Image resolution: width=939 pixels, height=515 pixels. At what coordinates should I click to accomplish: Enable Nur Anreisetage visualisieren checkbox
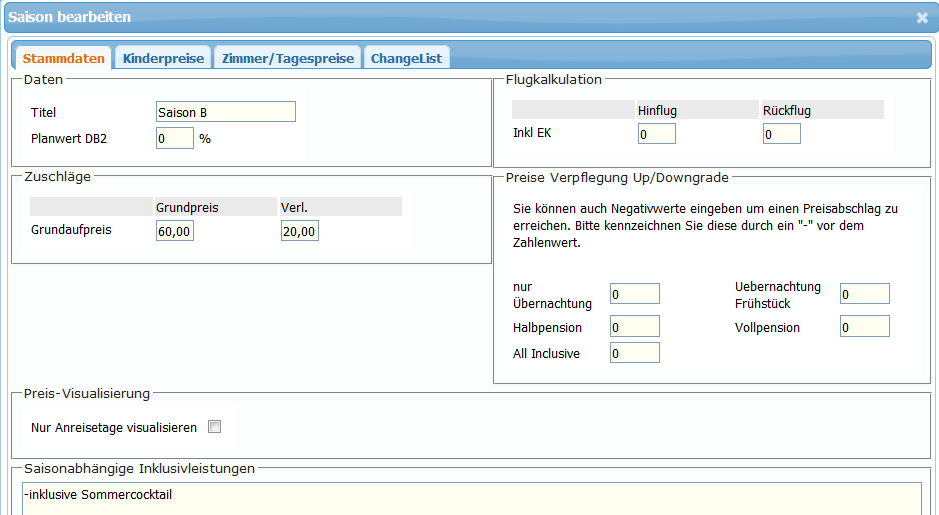pyautogui.click(x=214, y=427)
